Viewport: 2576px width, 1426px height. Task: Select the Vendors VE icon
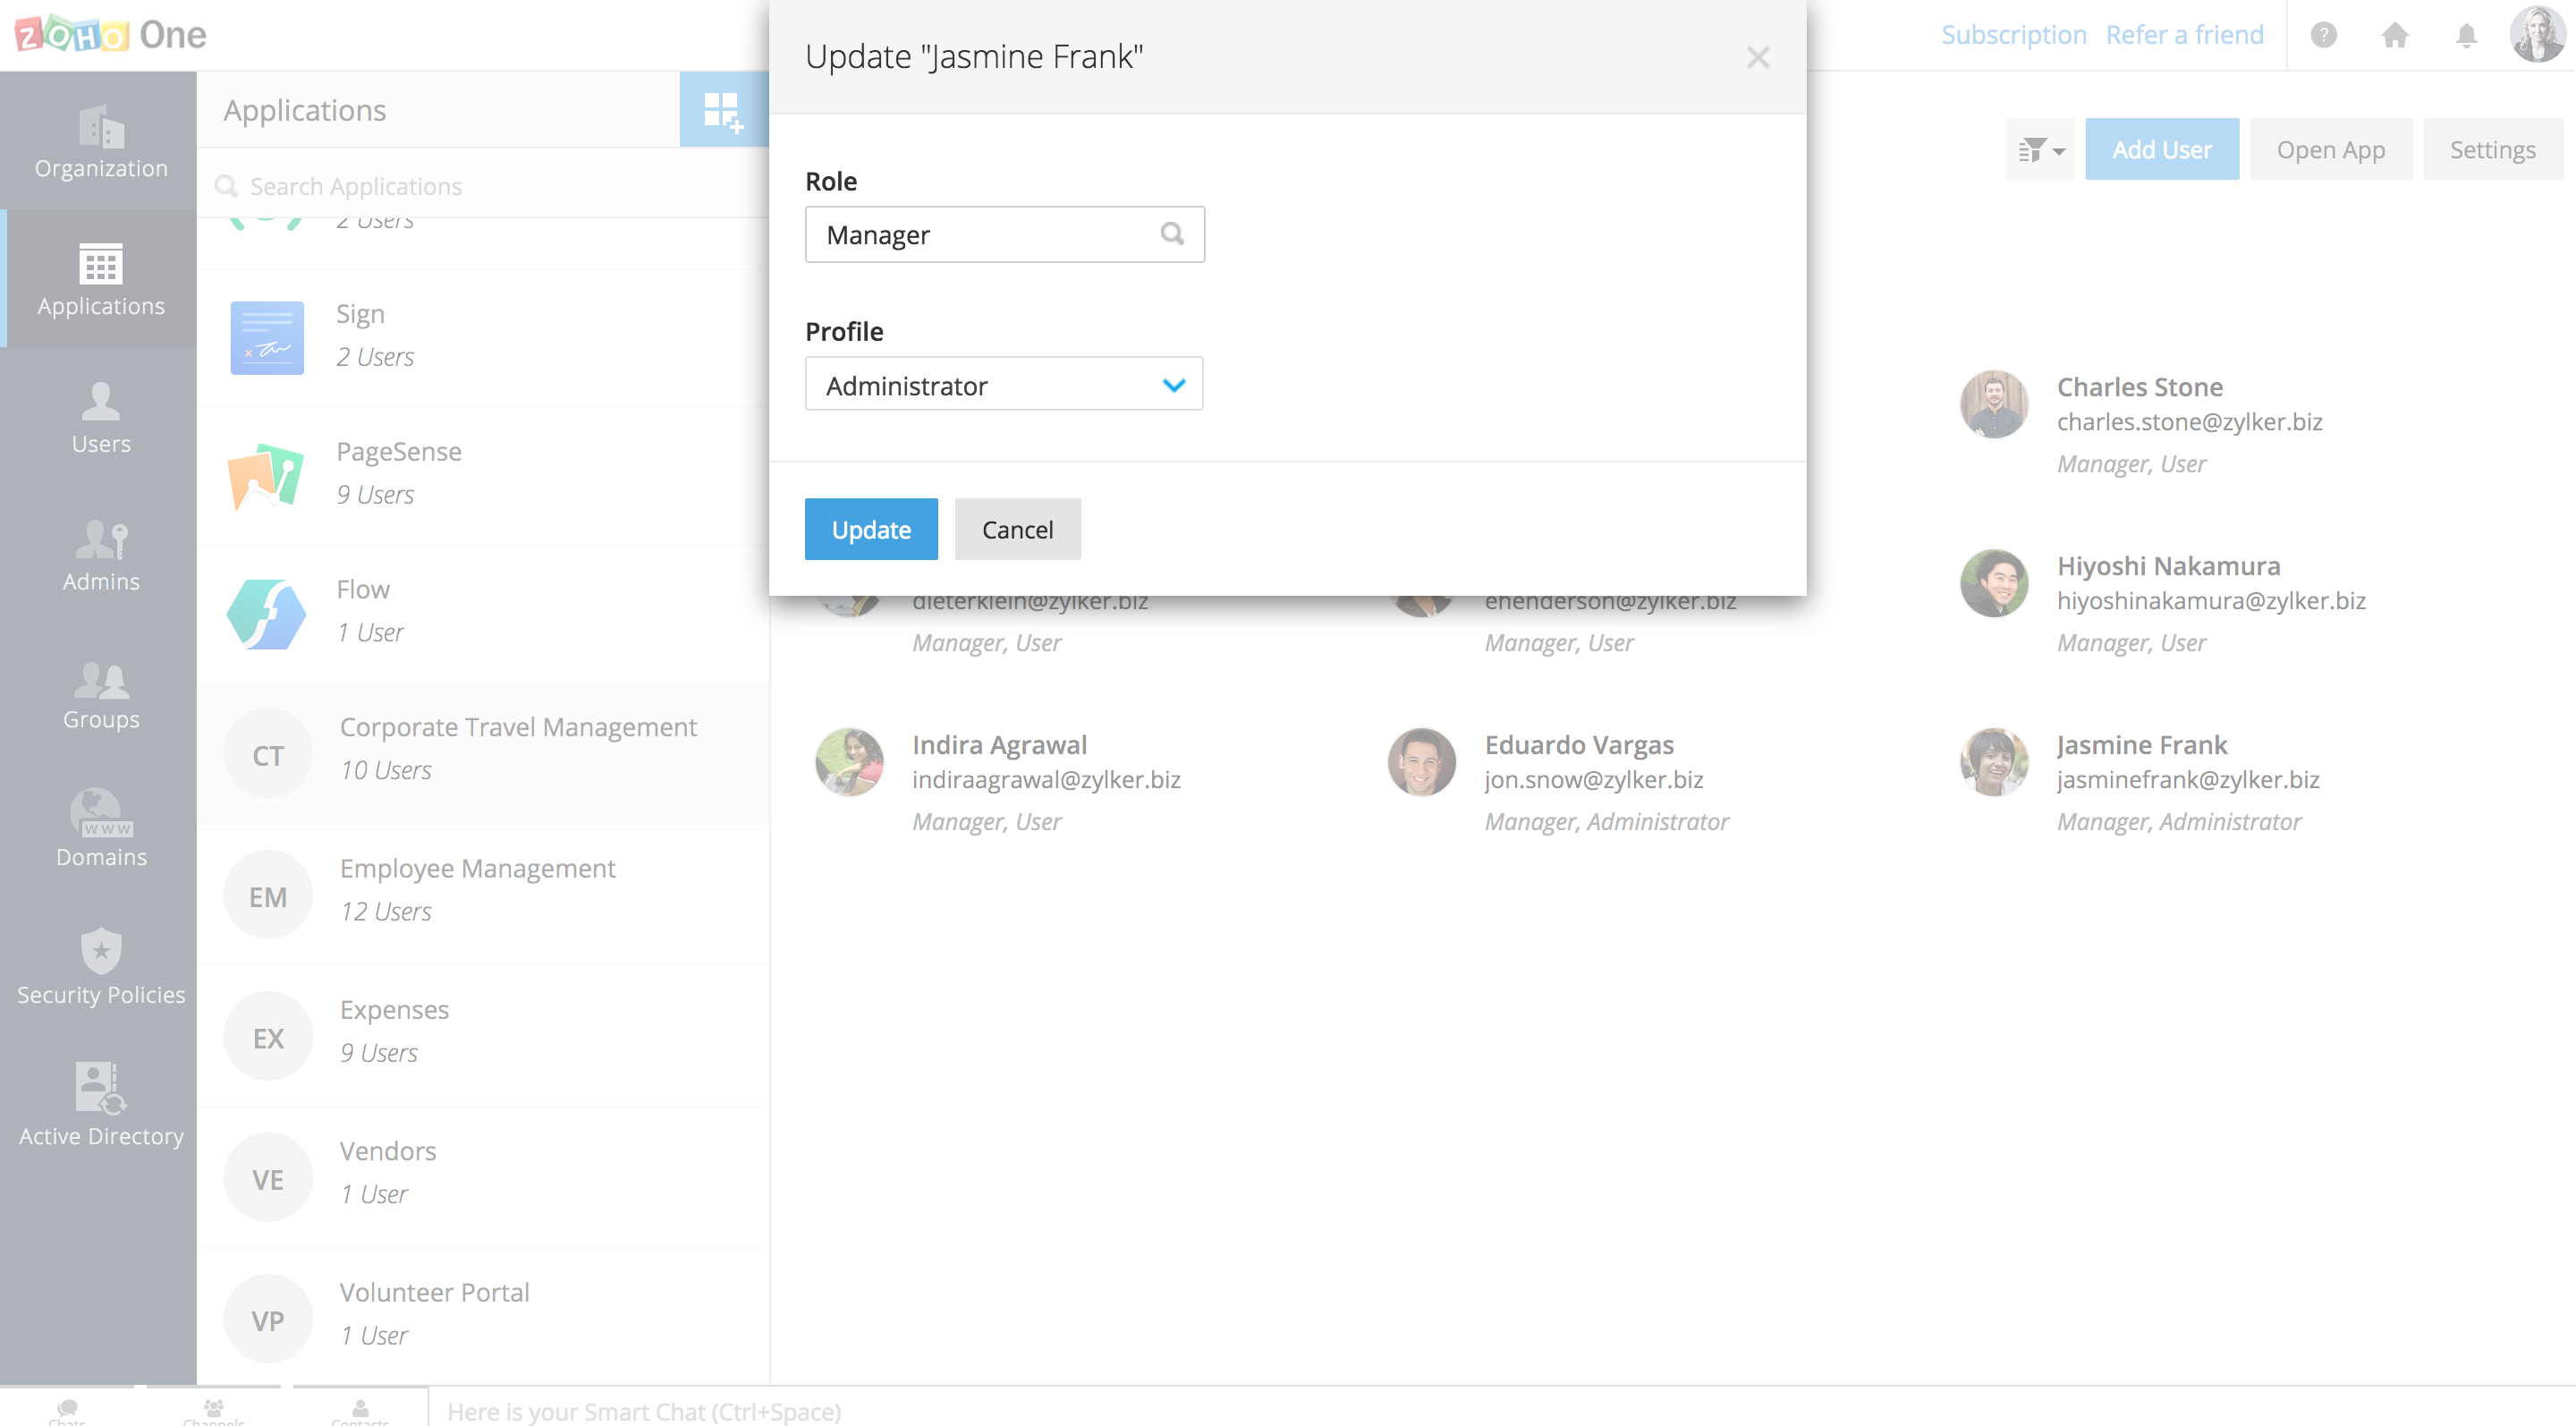coord(268,1178)
